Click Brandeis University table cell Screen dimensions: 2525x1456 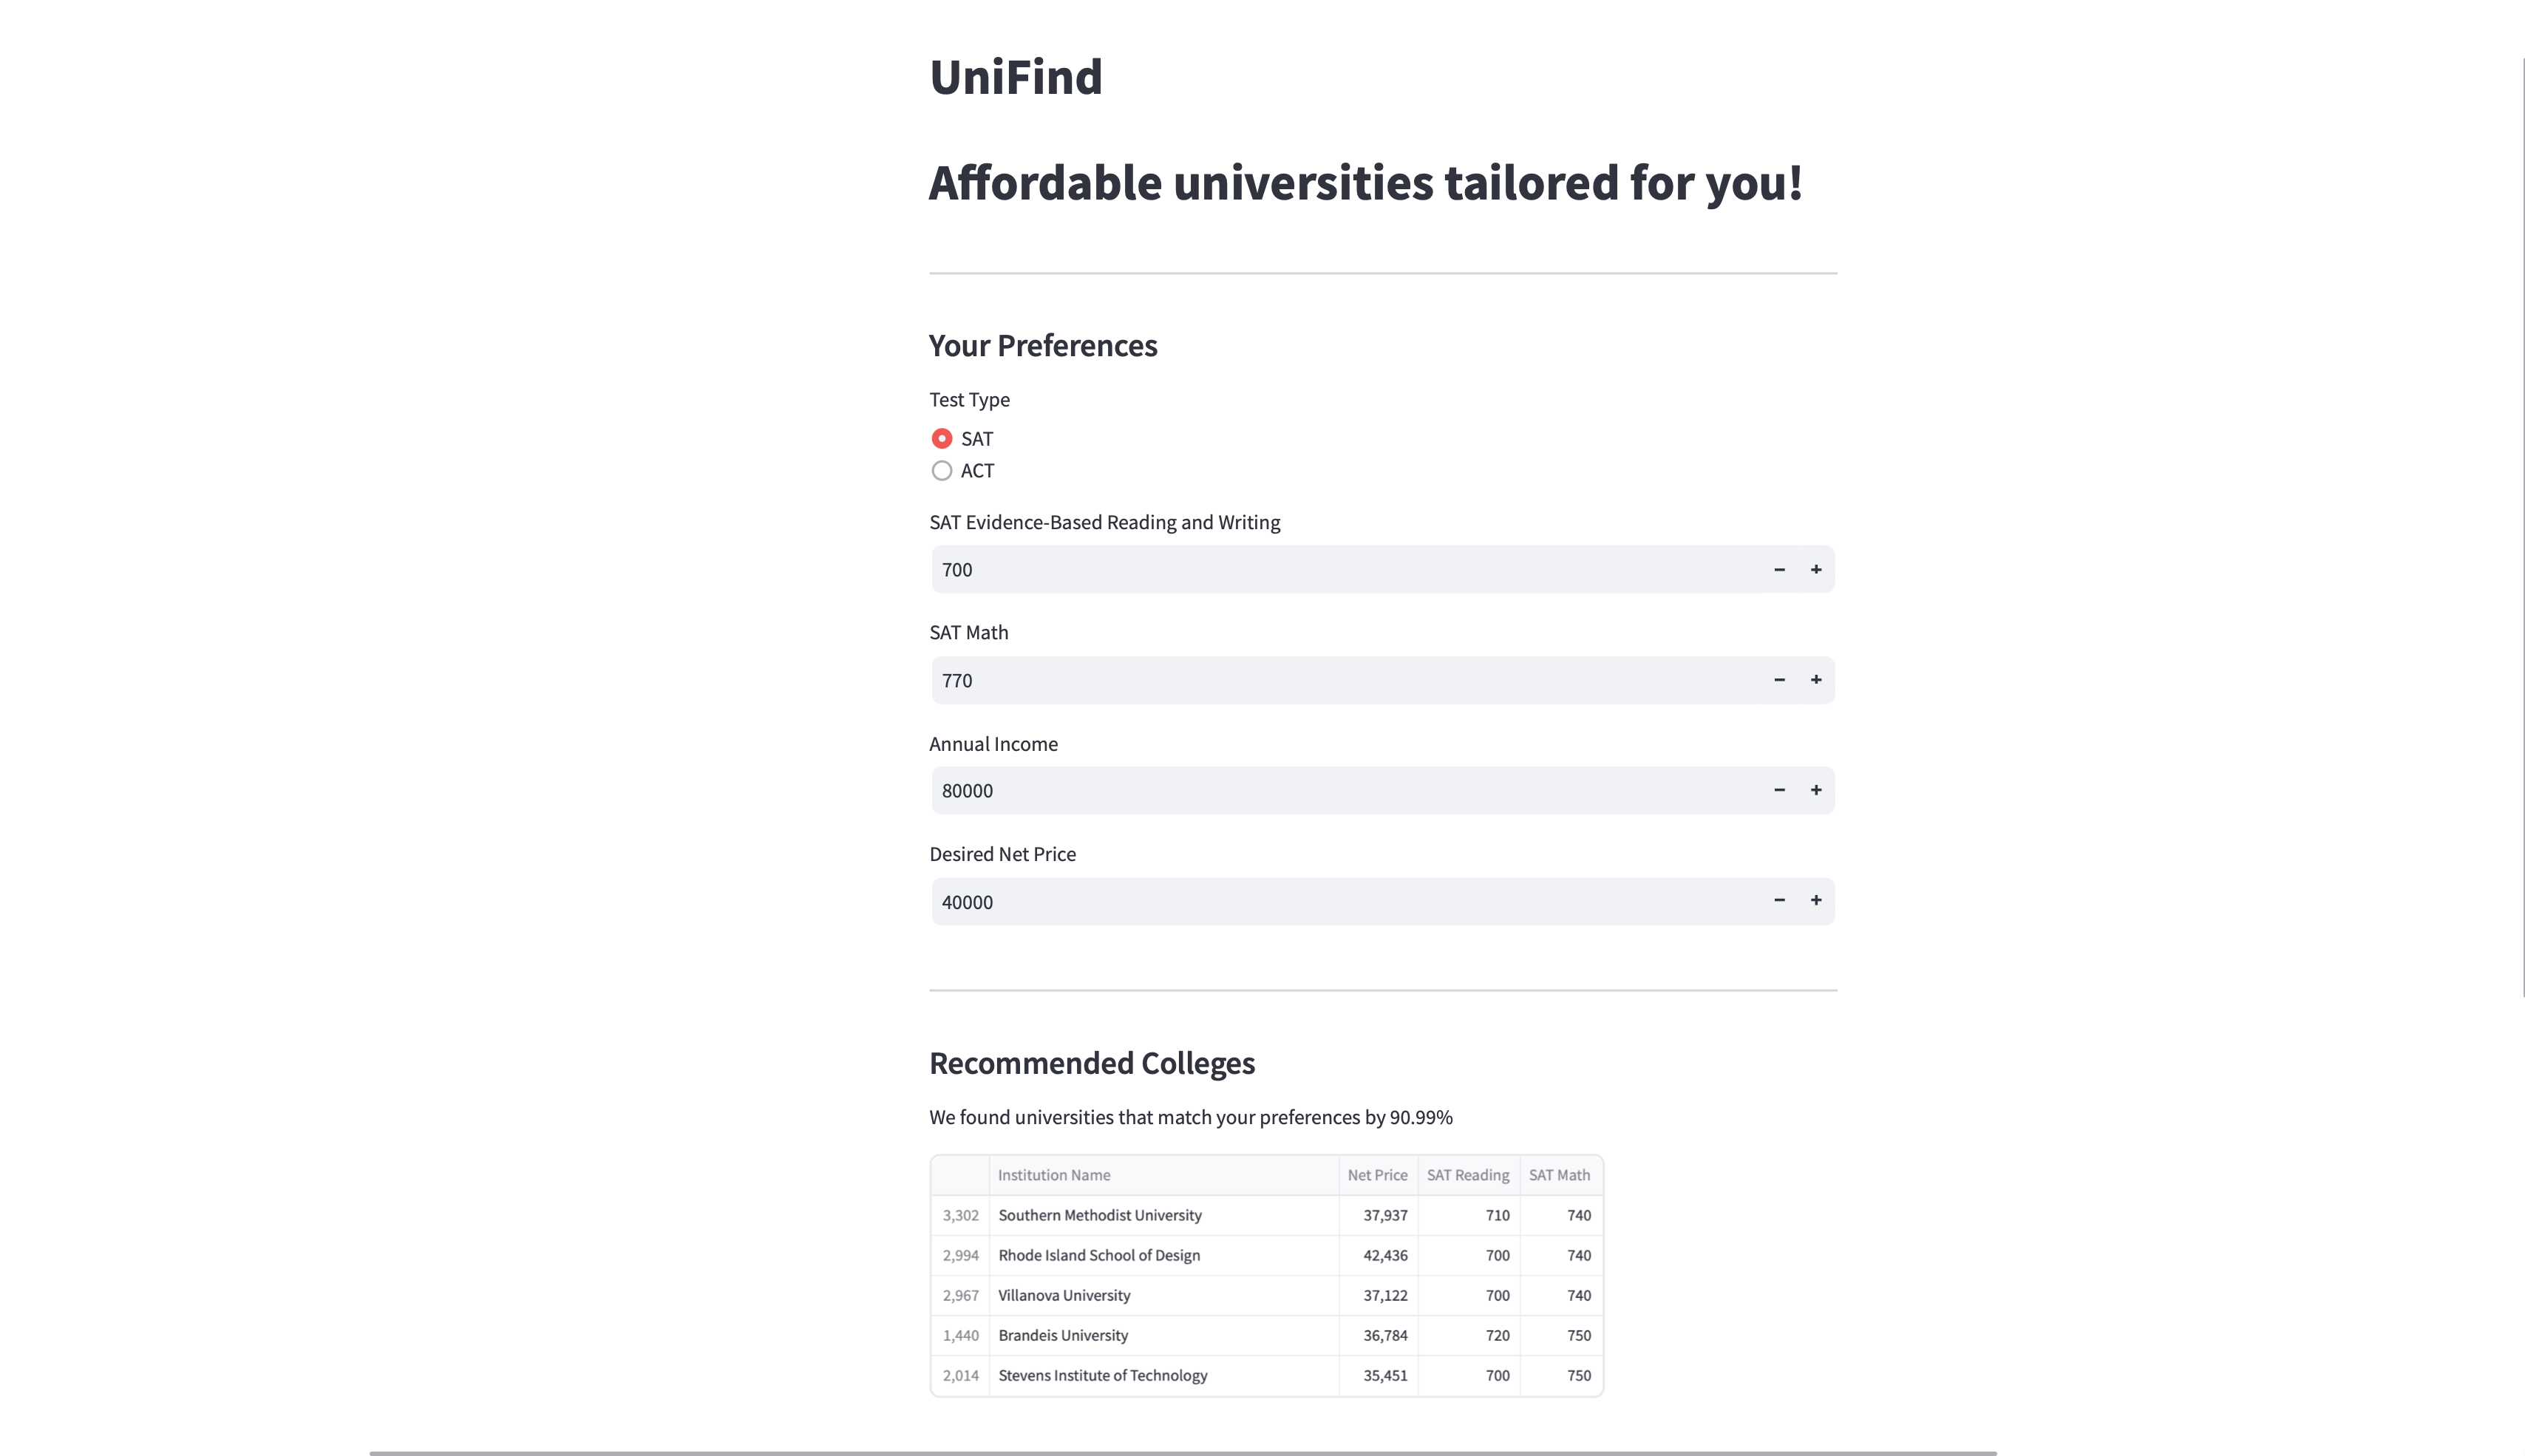(1063, 1335)
